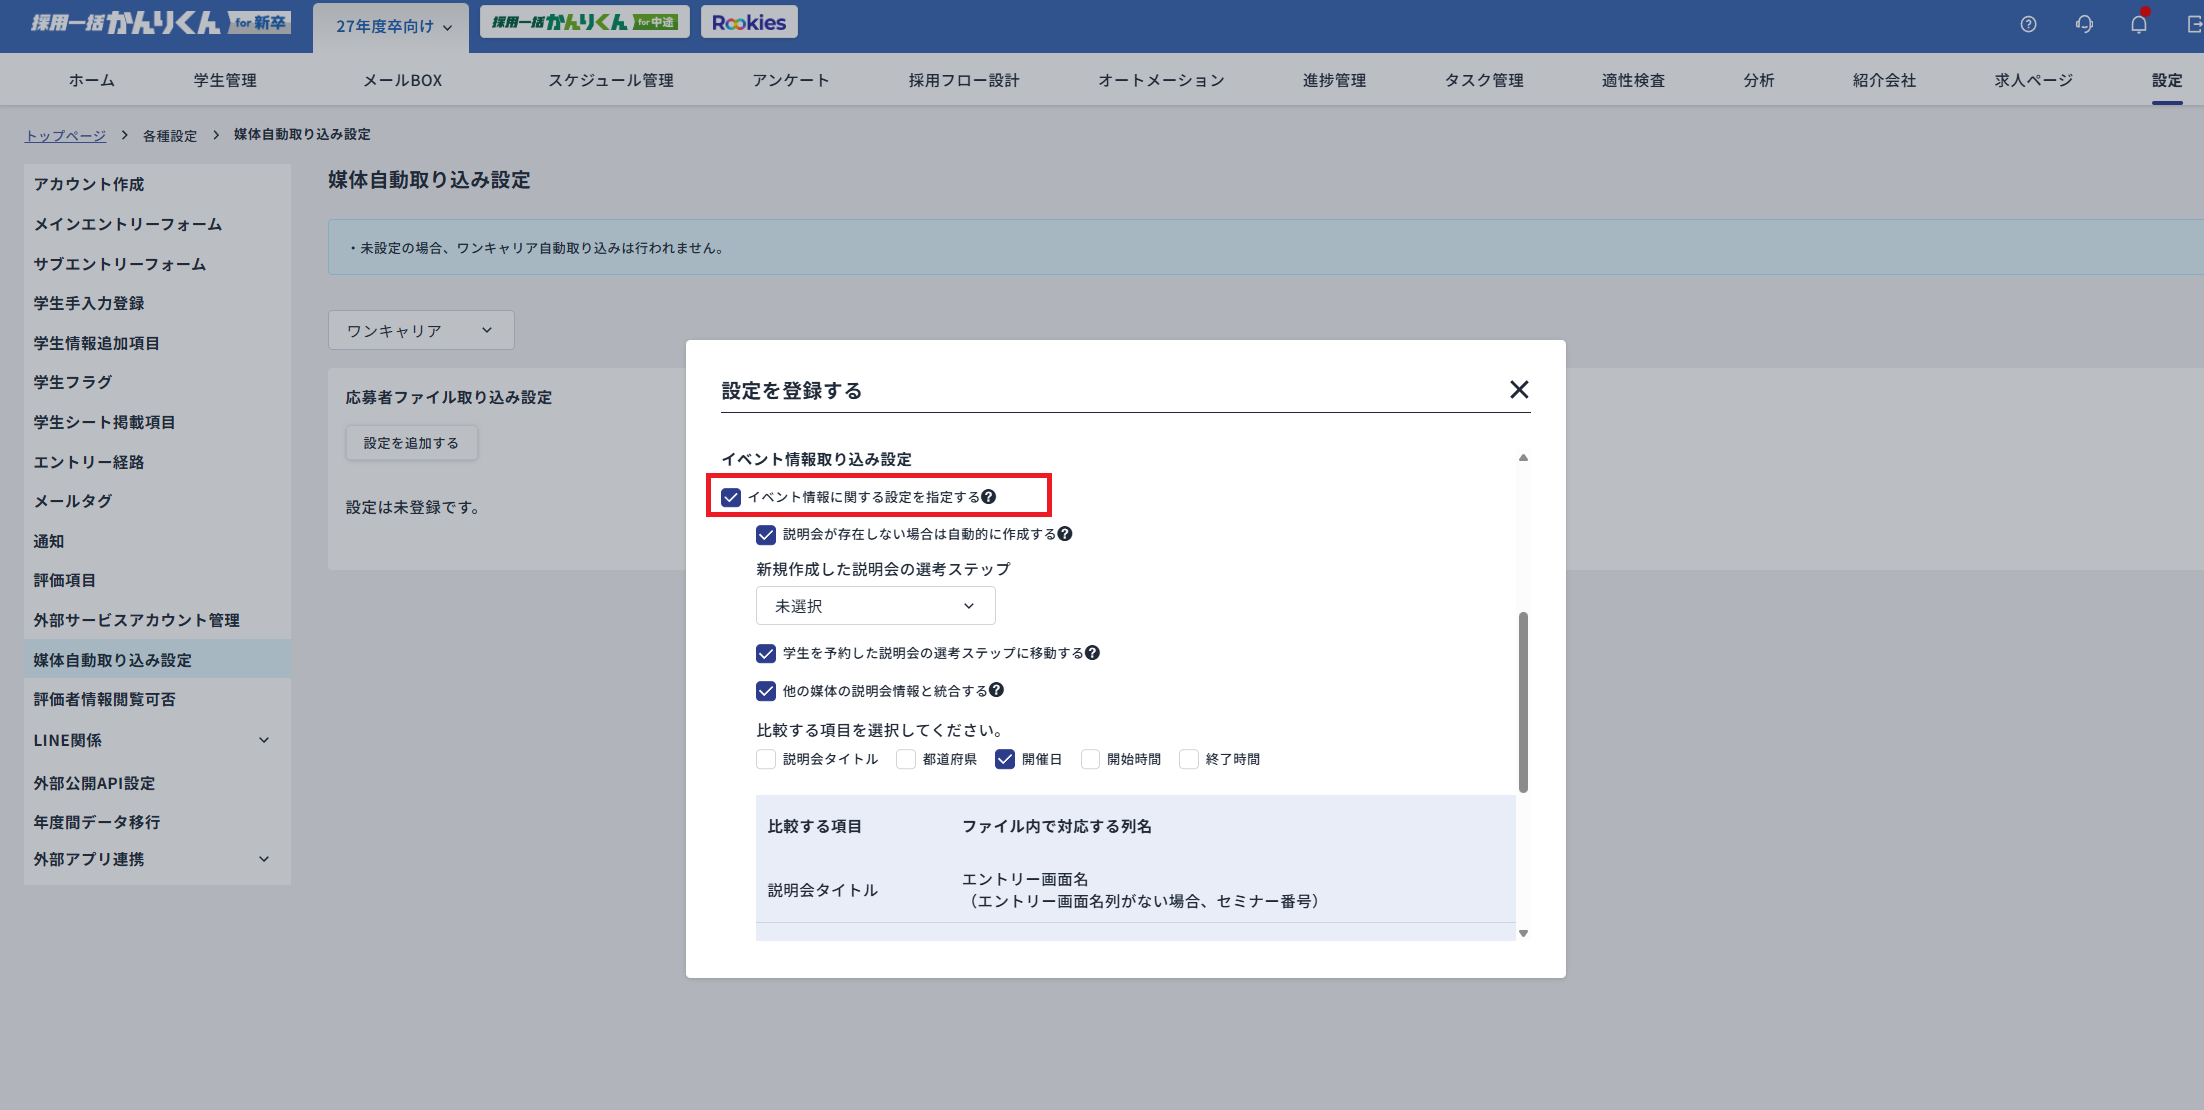The image size is (2204, 1110).
Task: Click the help question mark icon in header
Action: tap(2028, 24)
